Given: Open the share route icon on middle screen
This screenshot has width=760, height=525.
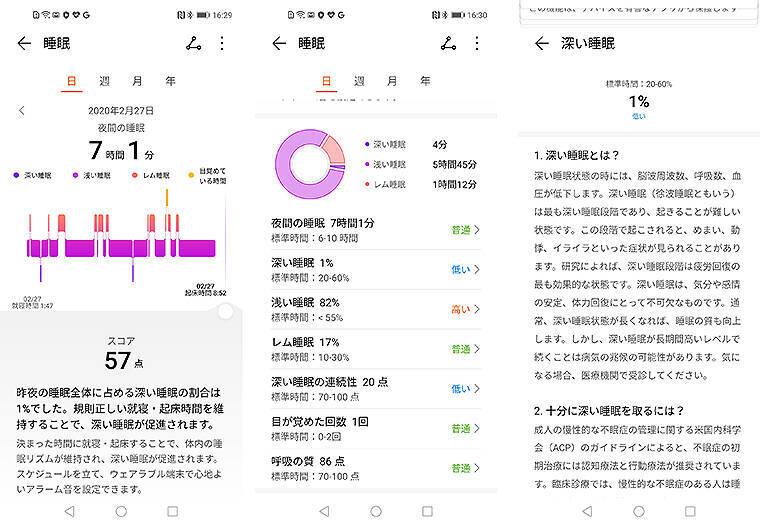Looking at the screenshot, I should 448,43.
